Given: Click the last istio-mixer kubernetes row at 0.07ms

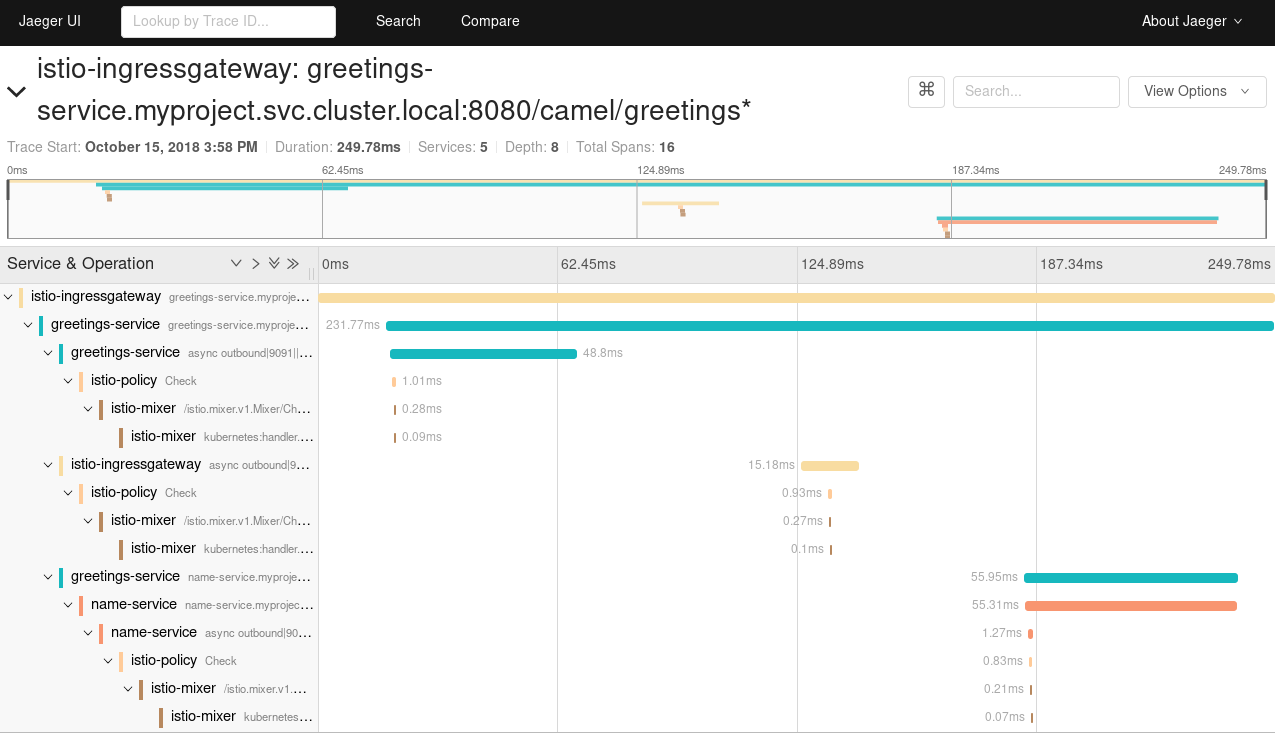Looking at the screenshot, I should [x=637, y=717].
